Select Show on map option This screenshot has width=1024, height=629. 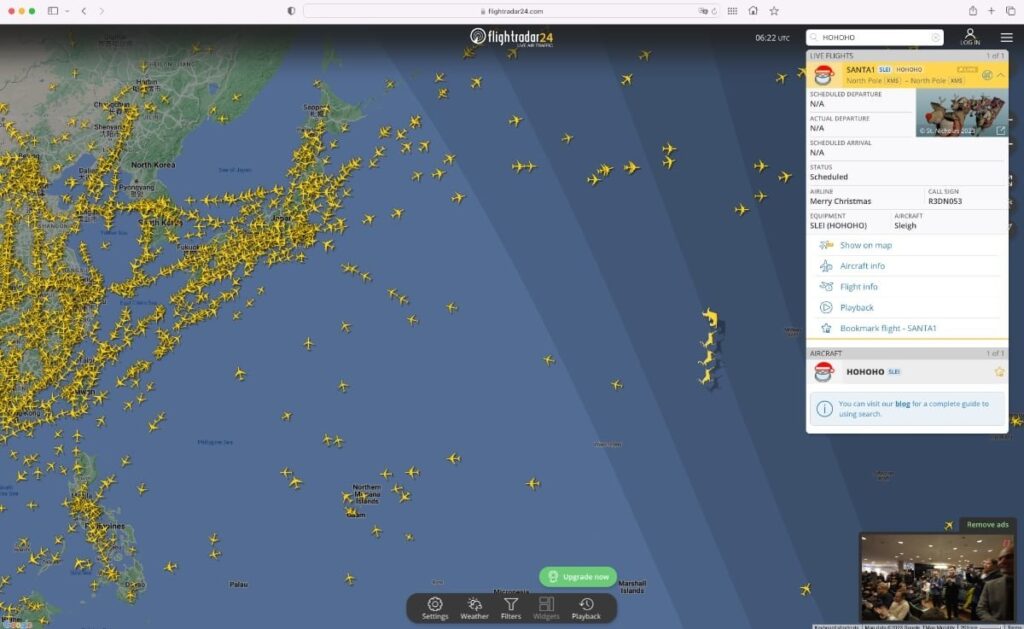click(865, 245)
